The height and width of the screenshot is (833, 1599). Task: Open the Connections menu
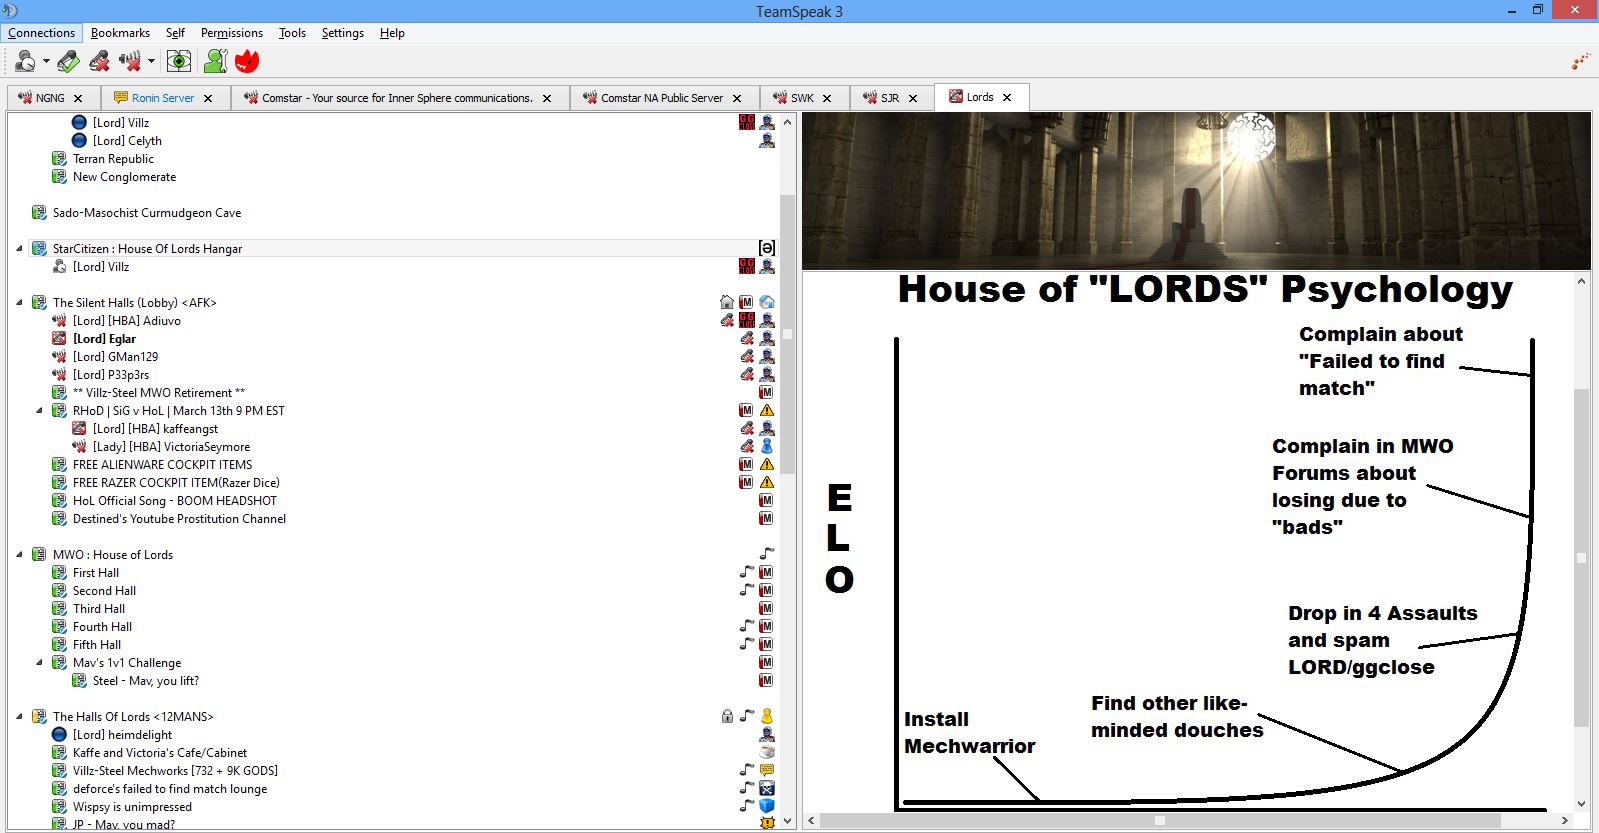(x=41, y=33)
